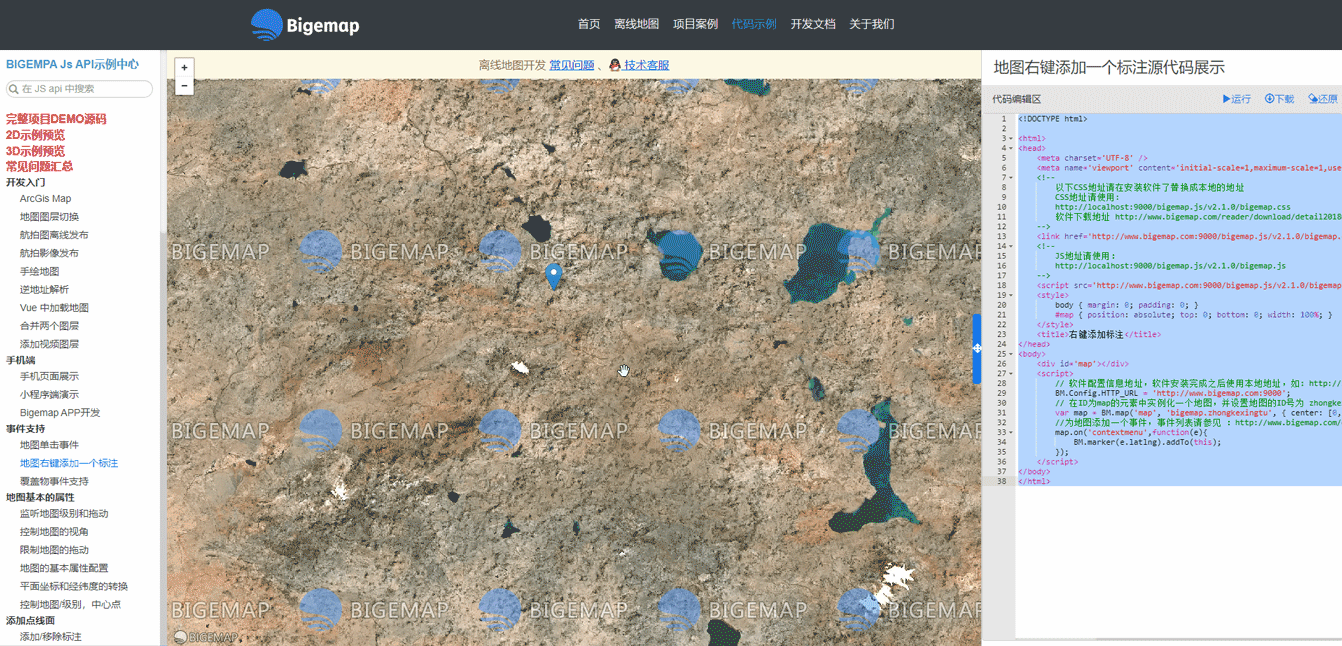Screen dimensions: 1342x646
Task: Select 地图的基本属性配置 example
Action: (x=64, y=568)
